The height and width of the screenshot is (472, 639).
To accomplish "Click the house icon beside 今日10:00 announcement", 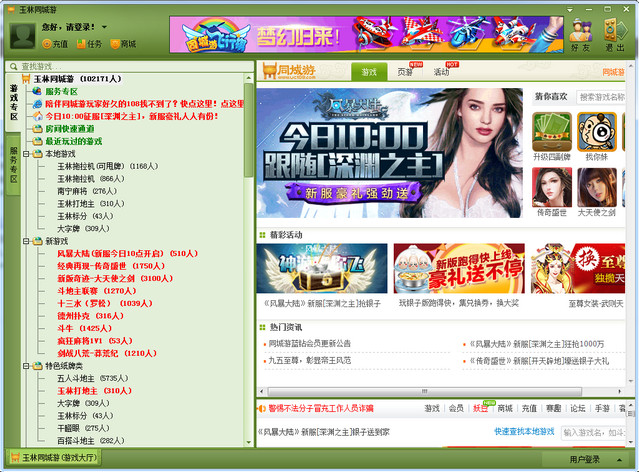I will point(37,116).
